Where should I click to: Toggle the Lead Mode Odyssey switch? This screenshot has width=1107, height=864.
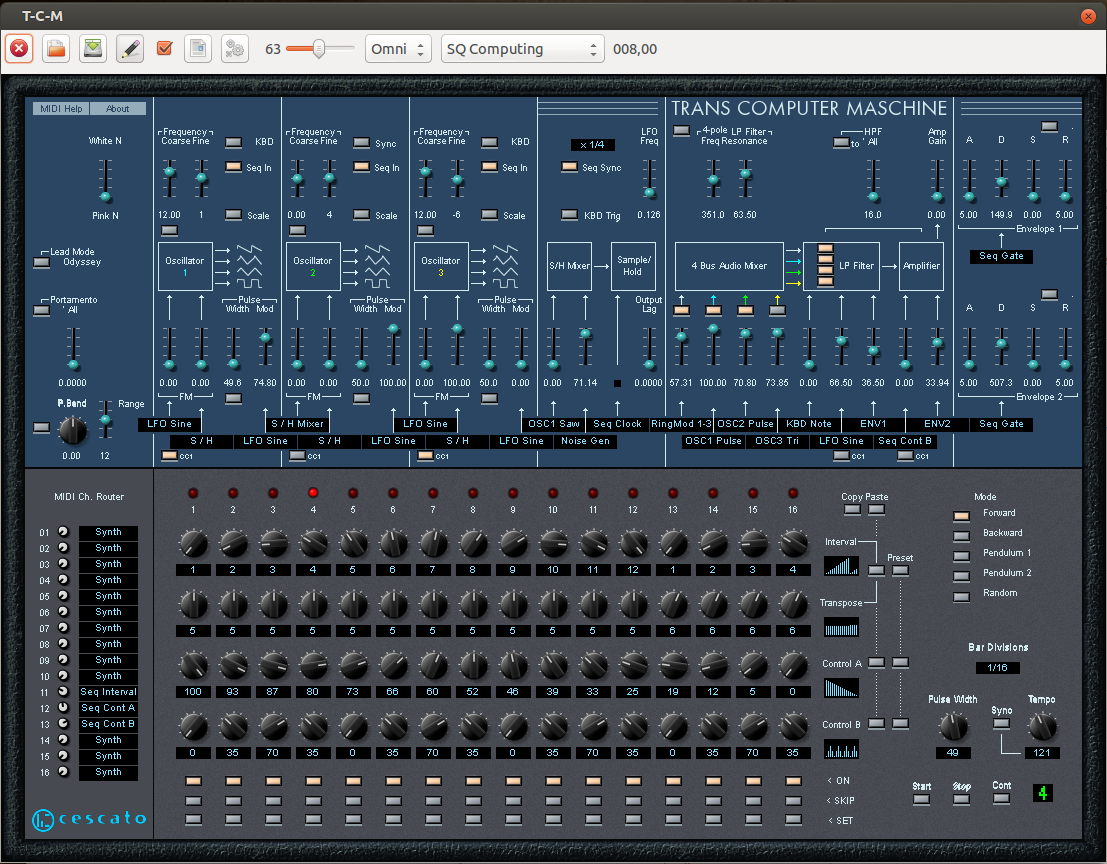click(x=41, y=263)
